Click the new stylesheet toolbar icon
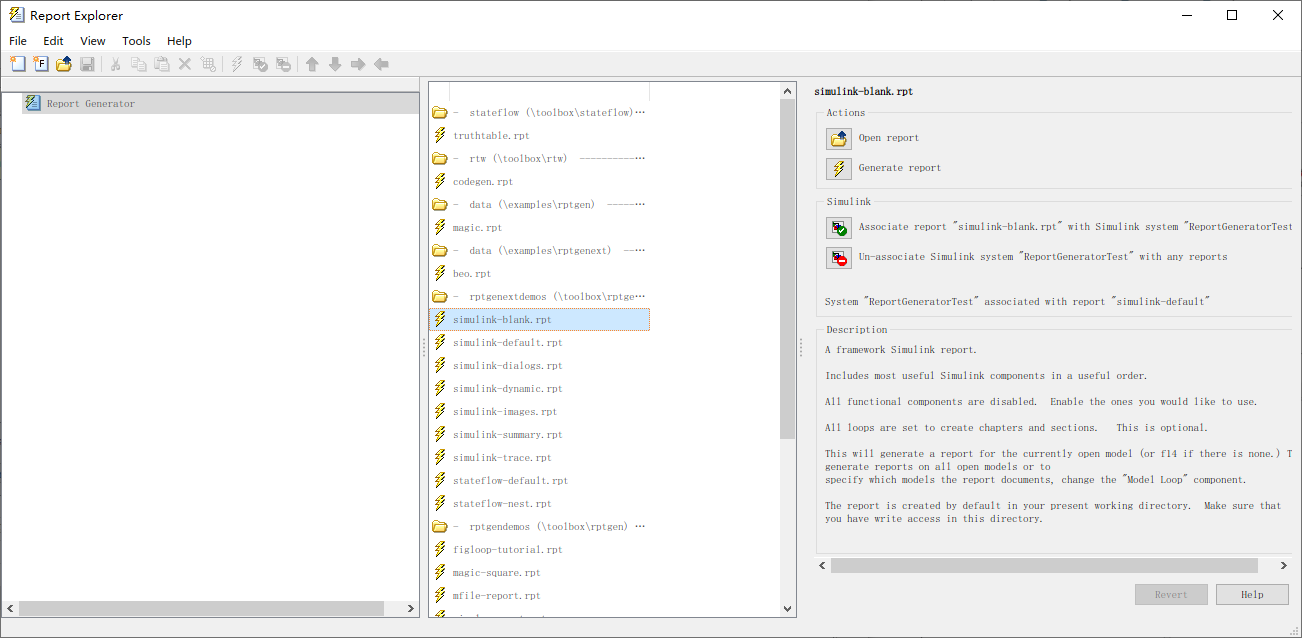The width and height of the screenshot is (1302, 638). (40, 63)
